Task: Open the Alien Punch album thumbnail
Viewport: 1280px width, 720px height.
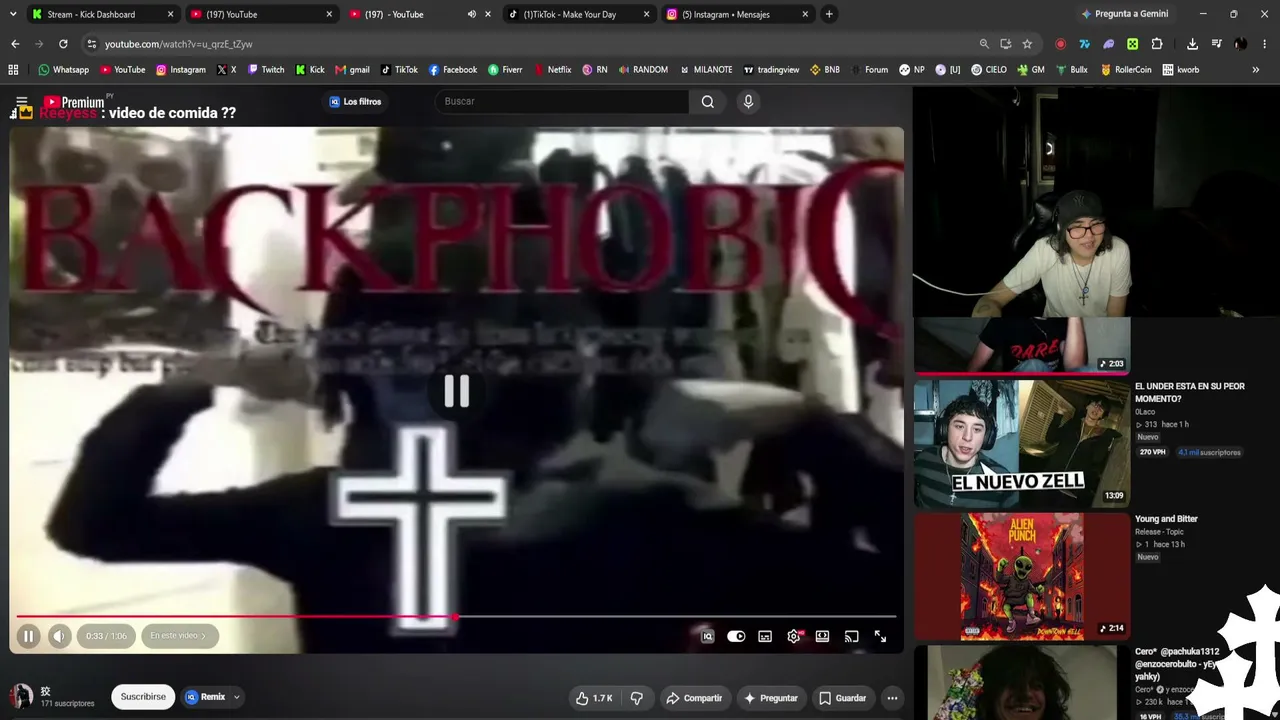Action: (x=1022, y=576)
